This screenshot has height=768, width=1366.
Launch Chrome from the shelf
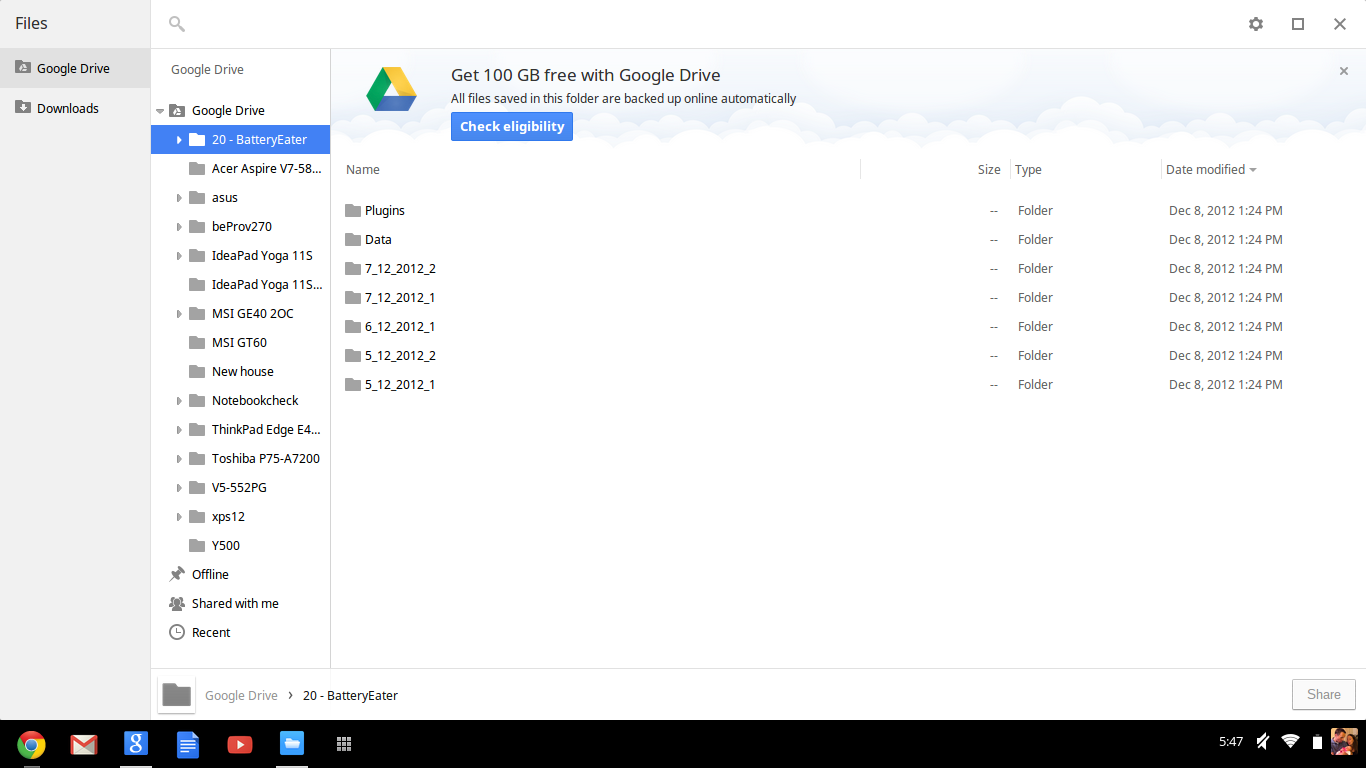click(31, 744)
